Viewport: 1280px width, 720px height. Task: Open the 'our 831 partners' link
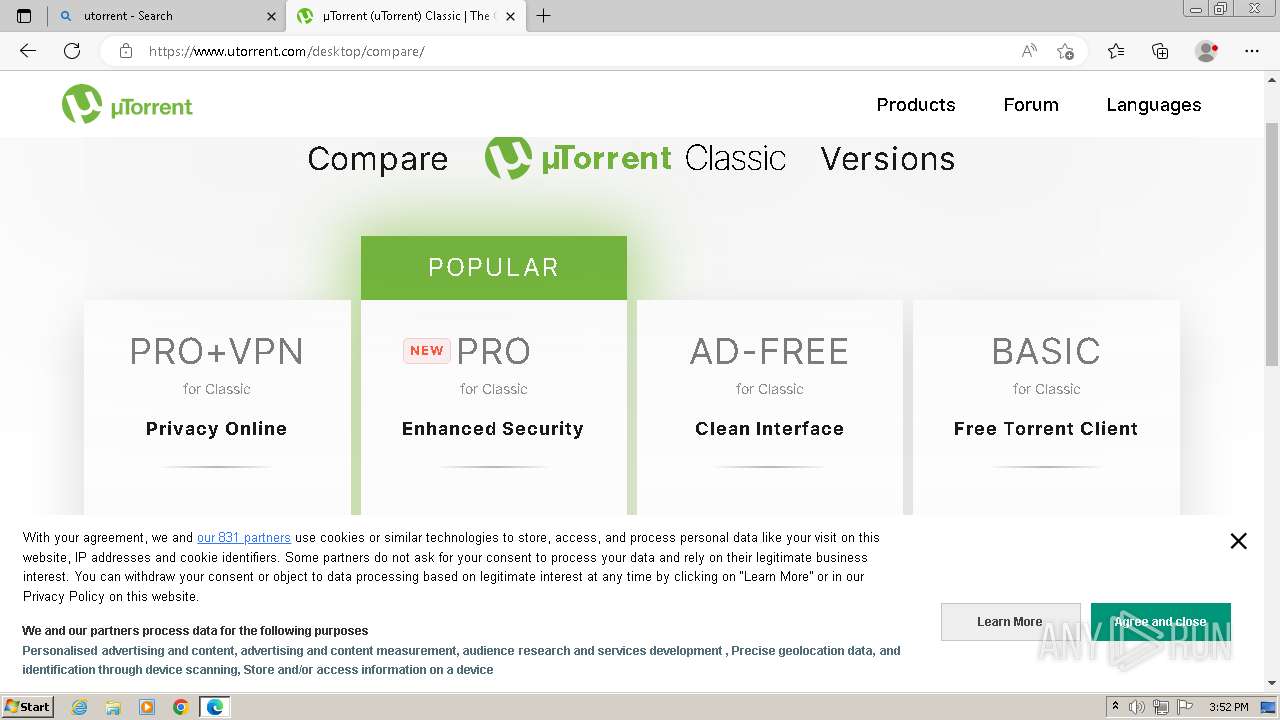point(244,538)
